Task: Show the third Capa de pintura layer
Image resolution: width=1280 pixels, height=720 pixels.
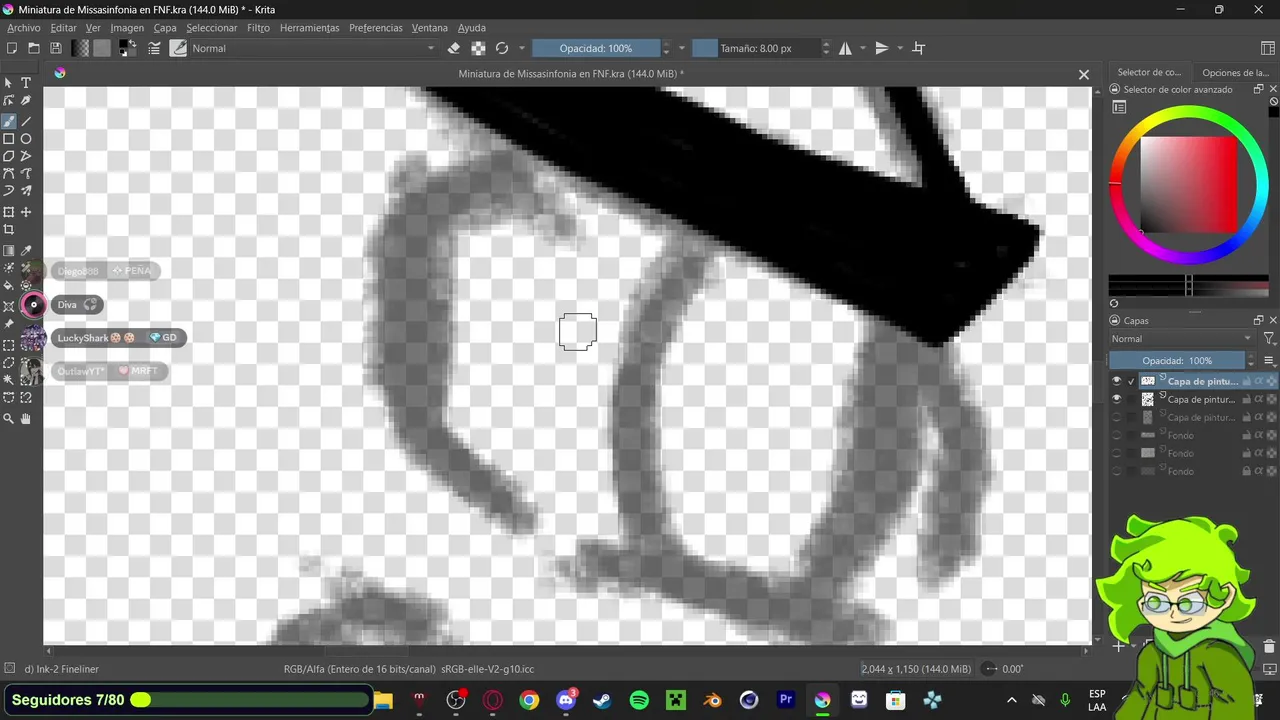Action: click(1117, 417)
